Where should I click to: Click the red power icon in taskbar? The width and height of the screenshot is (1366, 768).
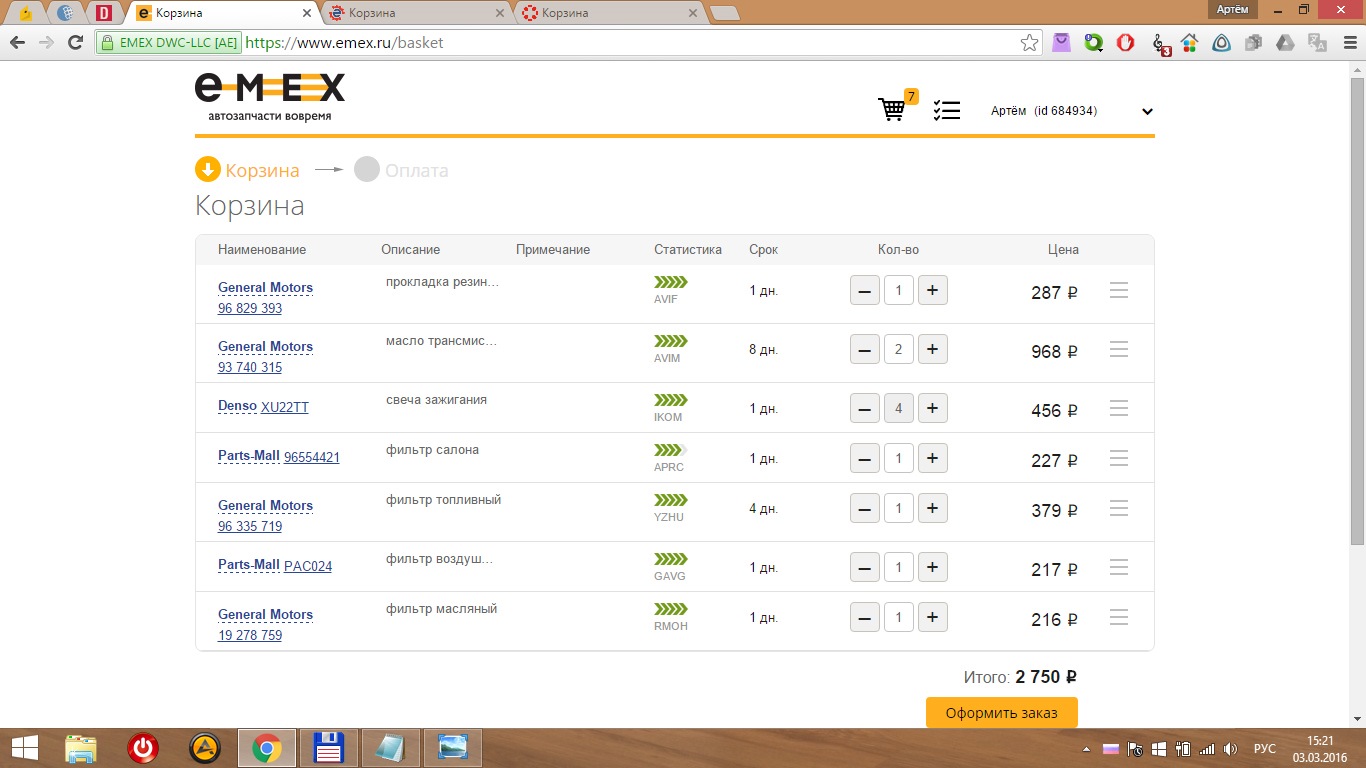click(143, 748)
